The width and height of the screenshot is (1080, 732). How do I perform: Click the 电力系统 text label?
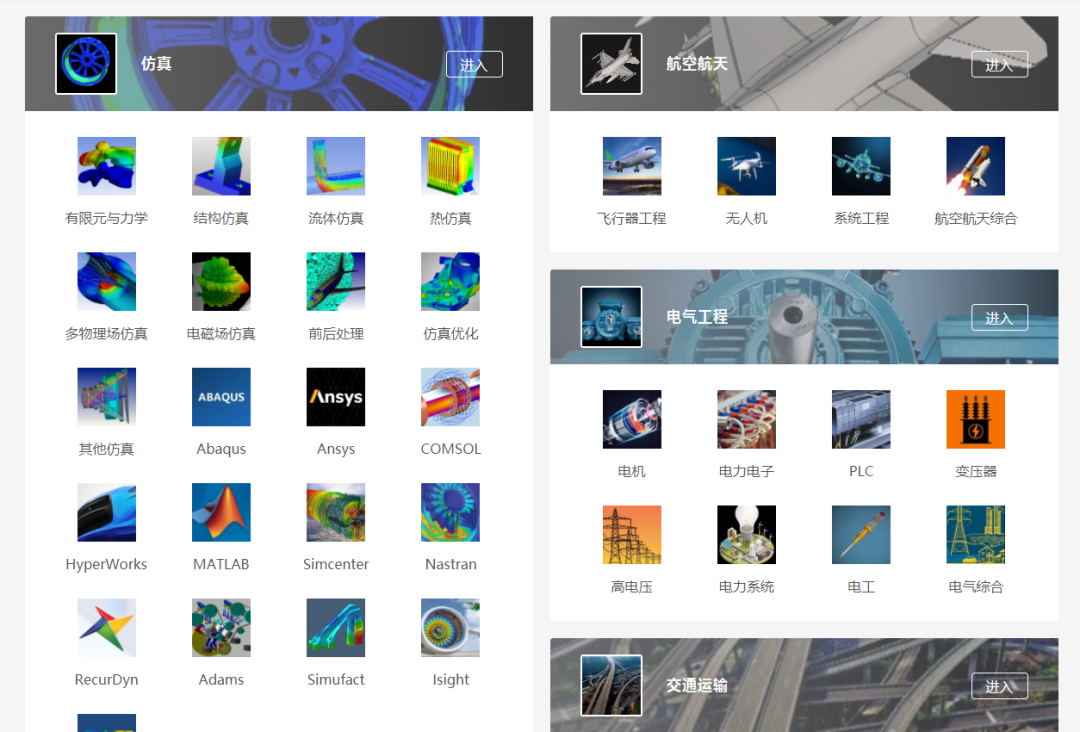[746, 587]
